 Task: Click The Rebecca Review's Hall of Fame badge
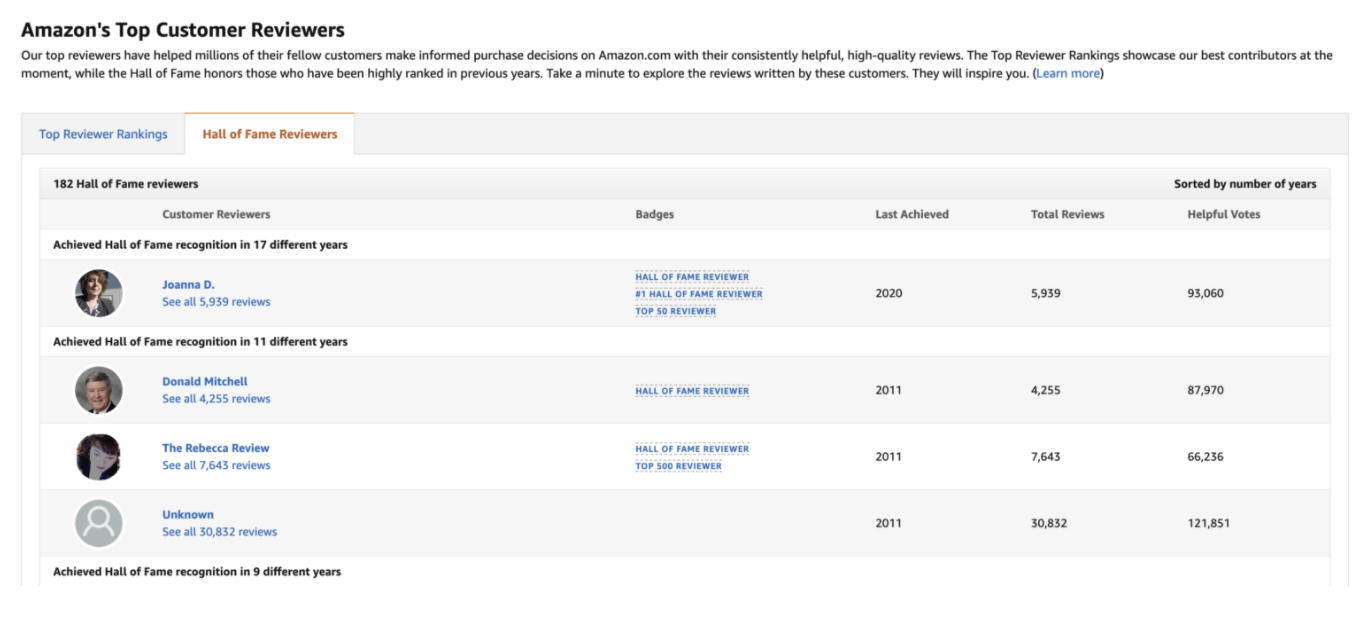692,449
